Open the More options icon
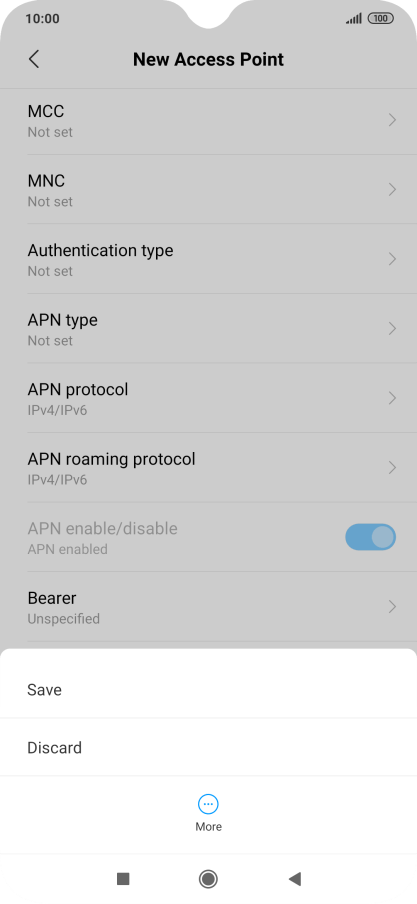The image size is (417, 904). click(x=208, y=804)
